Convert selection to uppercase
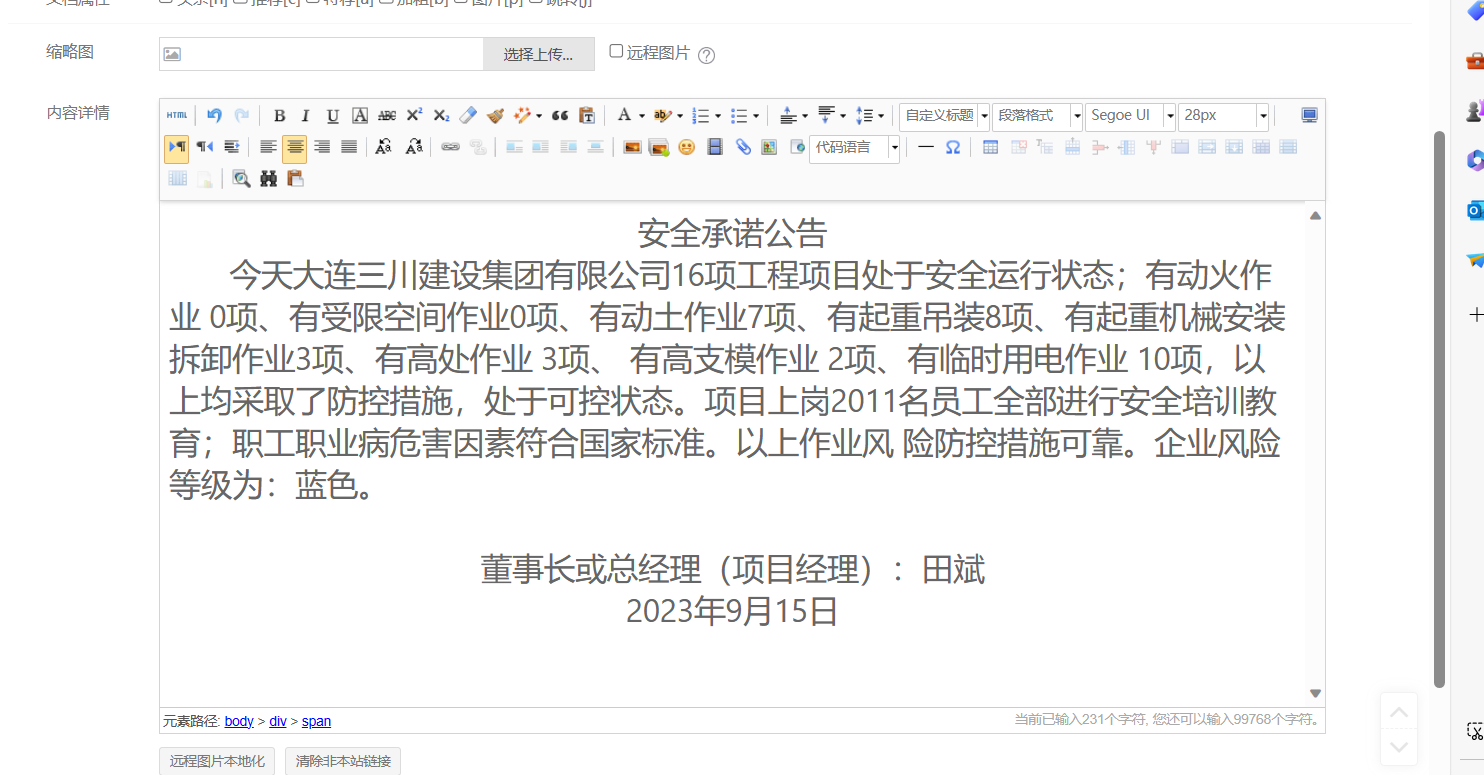The height and width of the screenshot is (775, 1484). [x=384, y=147]
